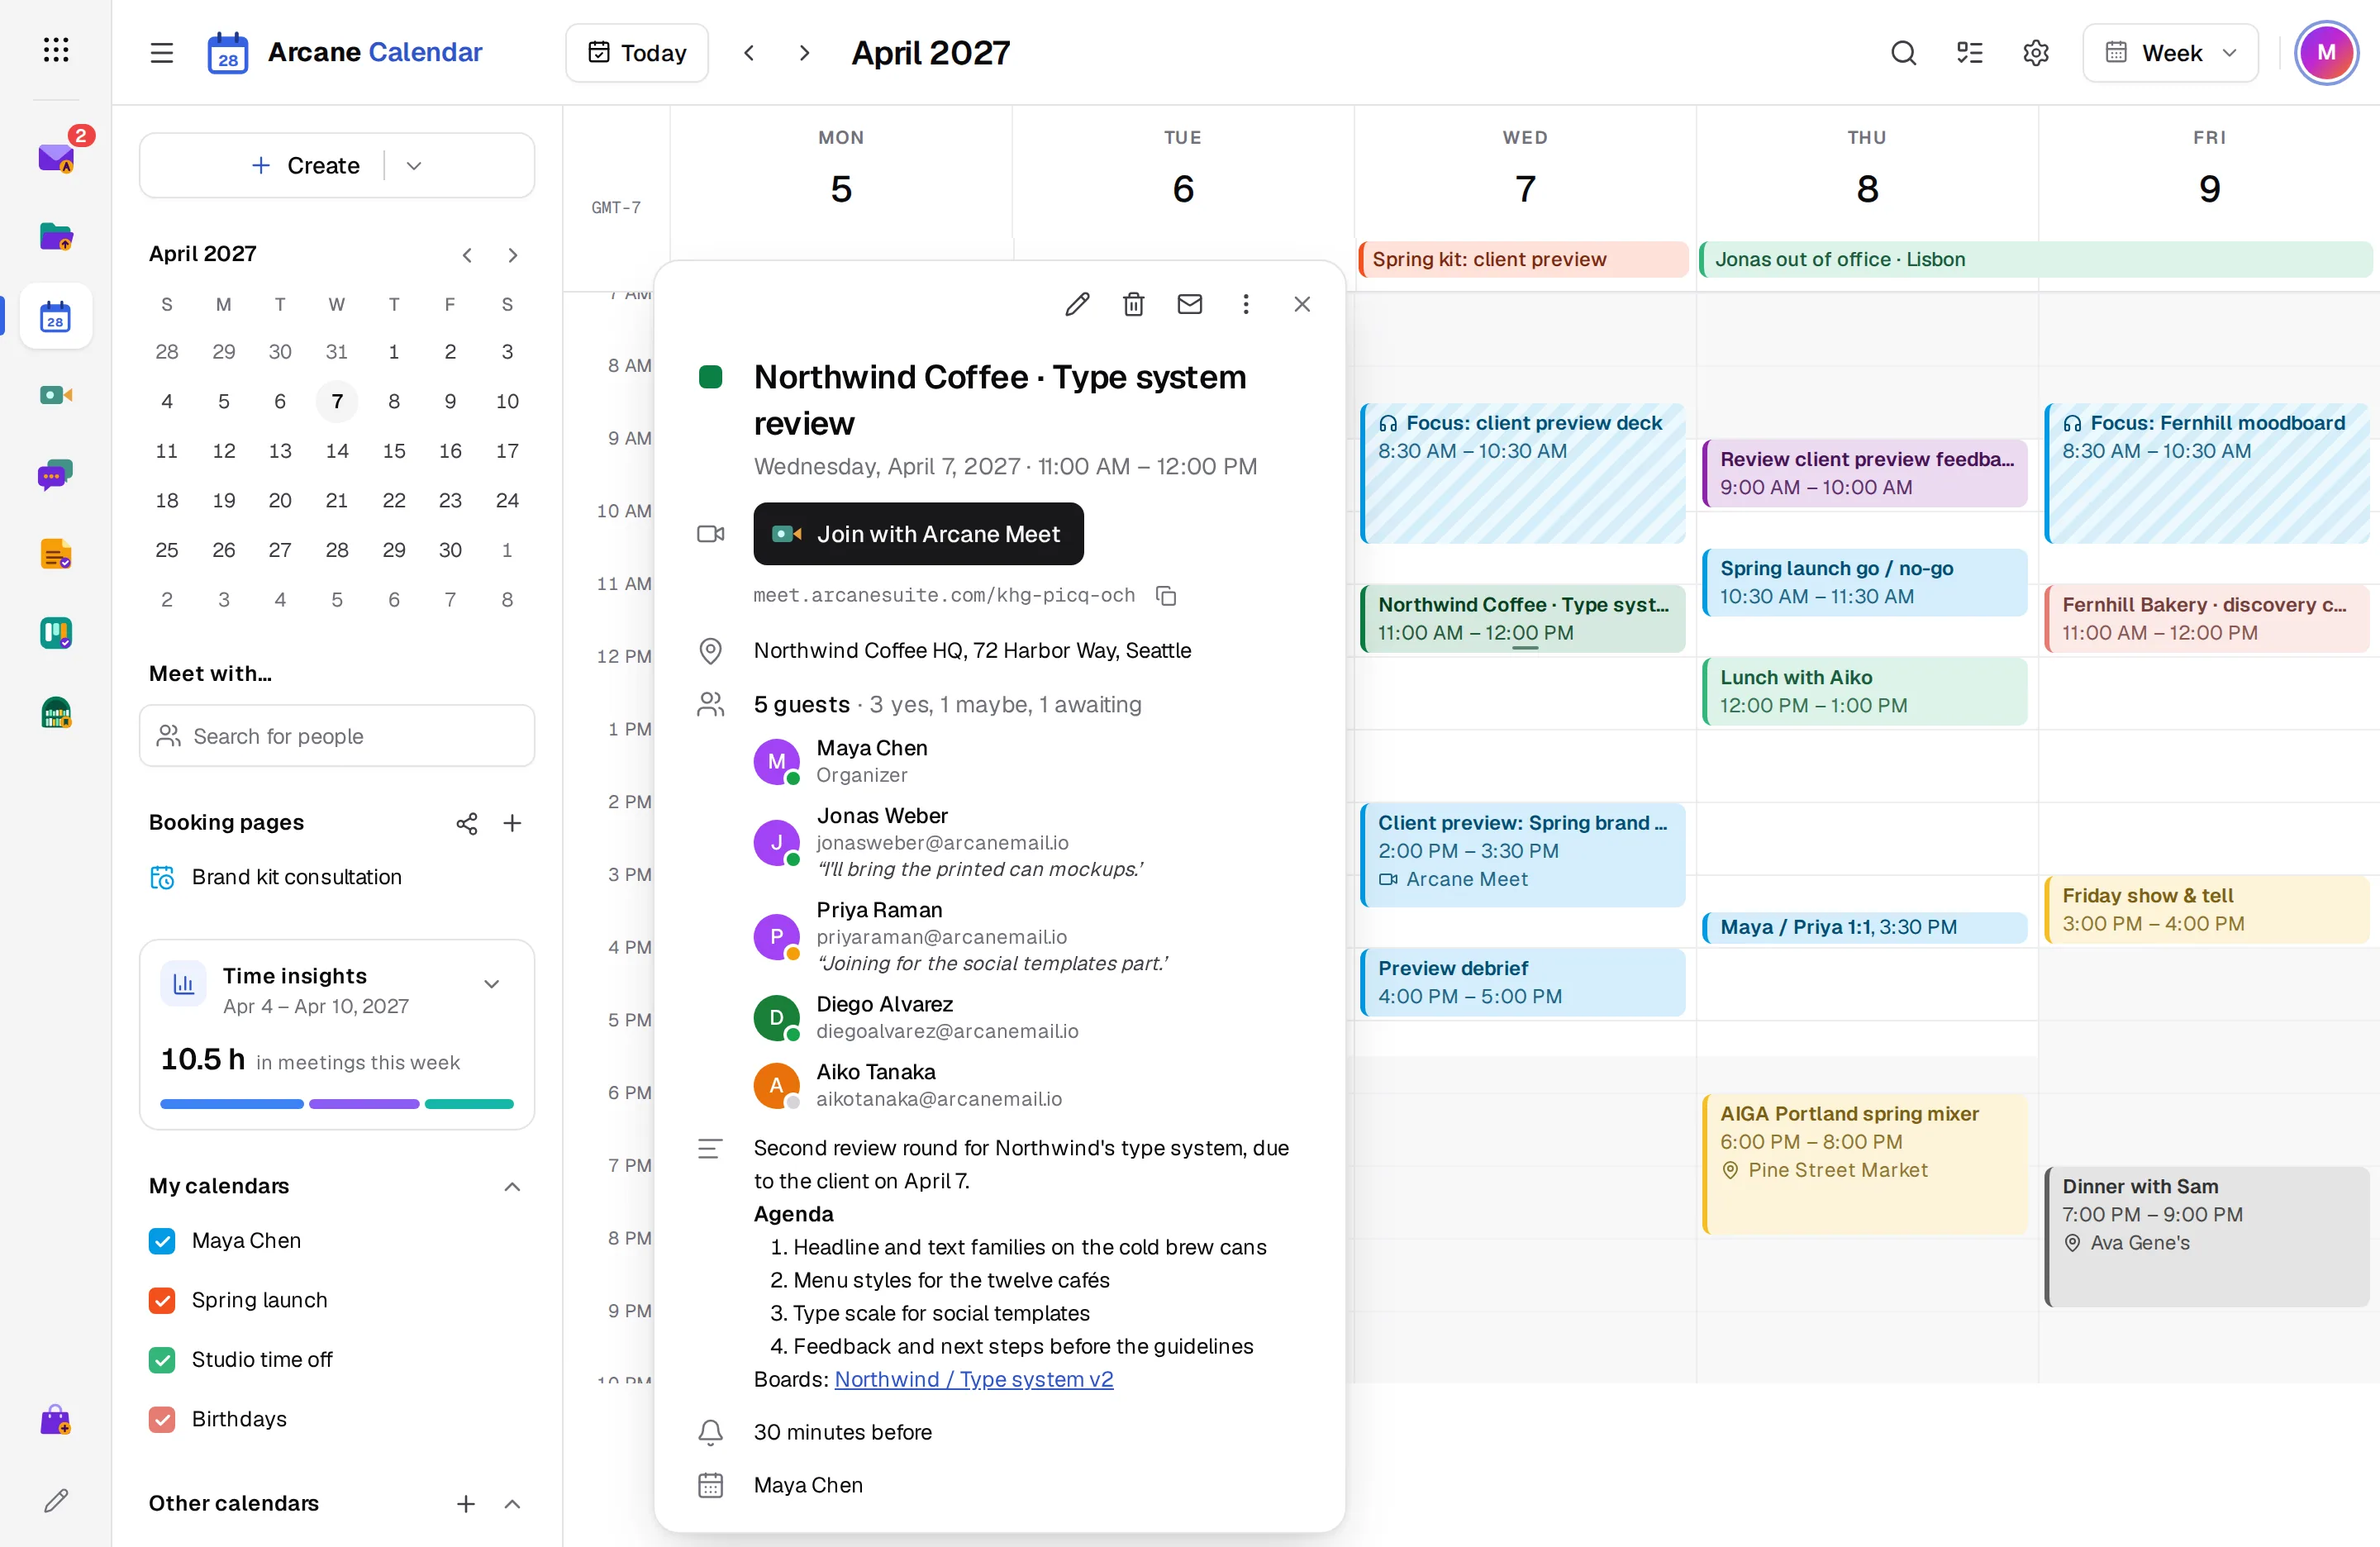The image size is (2380, 1547).
Task: Open the Chat app in sidebar
Action: coord(56,475)
